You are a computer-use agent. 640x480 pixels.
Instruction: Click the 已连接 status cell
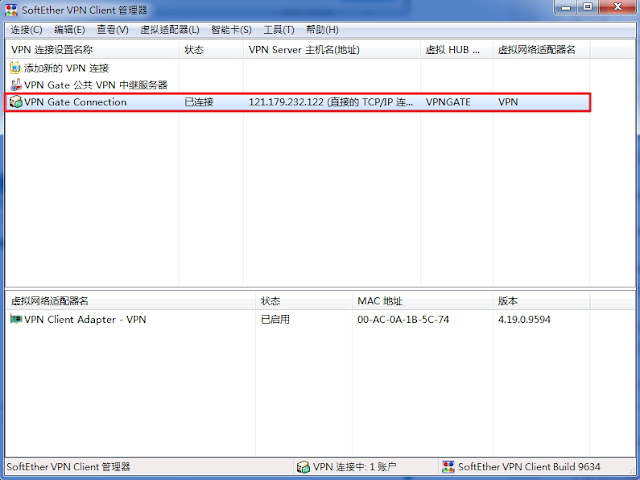199,102
